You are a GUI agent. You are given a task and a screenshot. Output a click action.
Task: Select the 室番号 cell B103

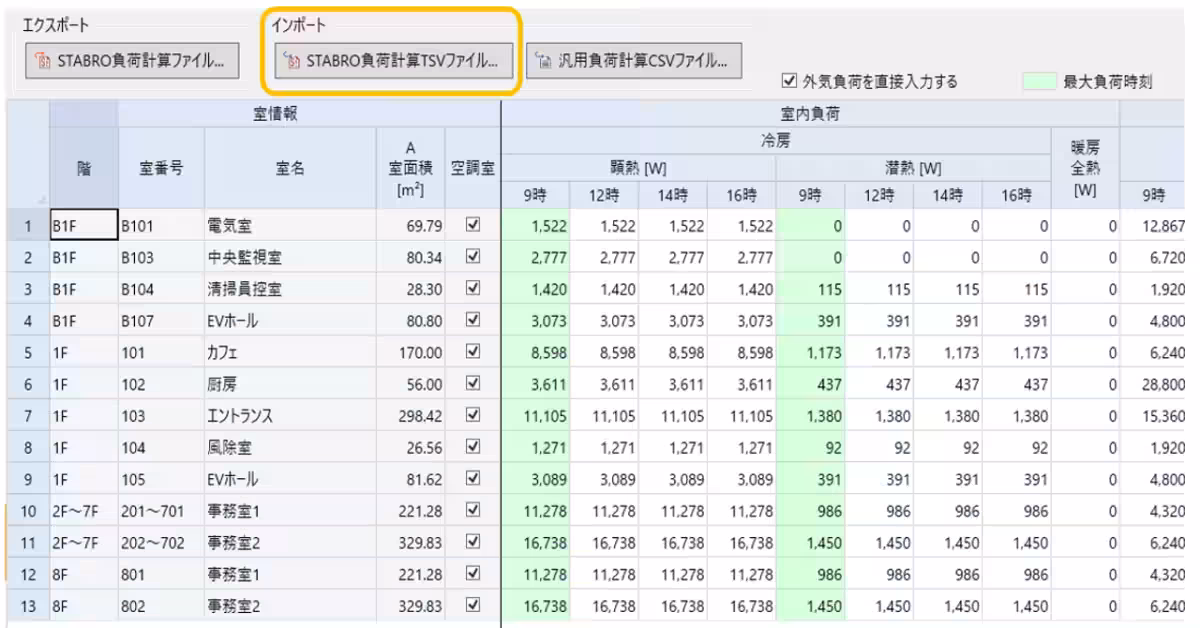click(160, 259)
